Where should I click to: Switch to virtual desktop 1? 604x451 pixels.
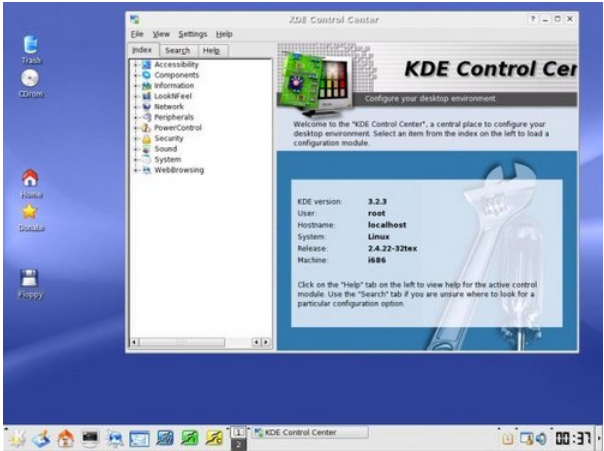(238, 432)
